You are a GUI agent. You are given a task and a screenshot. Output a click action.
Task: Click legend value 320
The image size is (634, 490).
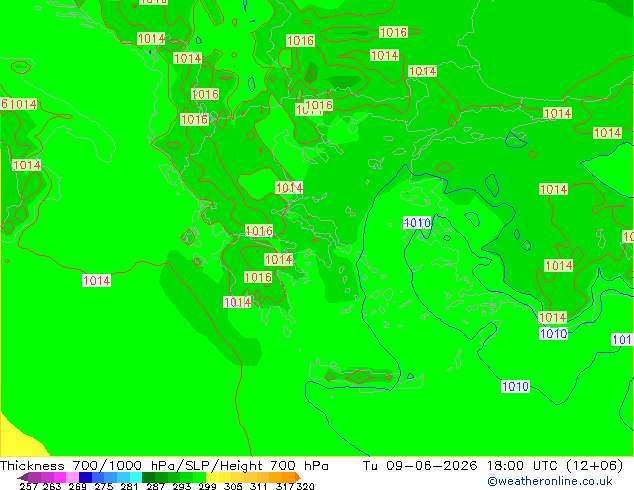click(305, 486)
